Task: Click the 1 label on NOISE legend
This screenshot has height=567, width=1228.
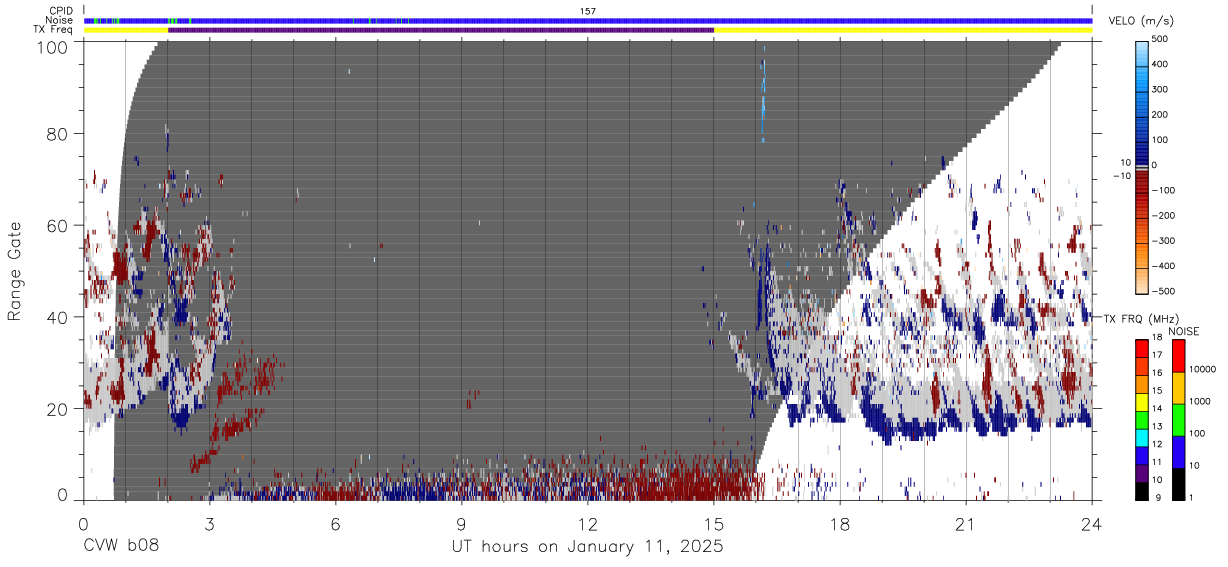Action: tap(1192, 497)
